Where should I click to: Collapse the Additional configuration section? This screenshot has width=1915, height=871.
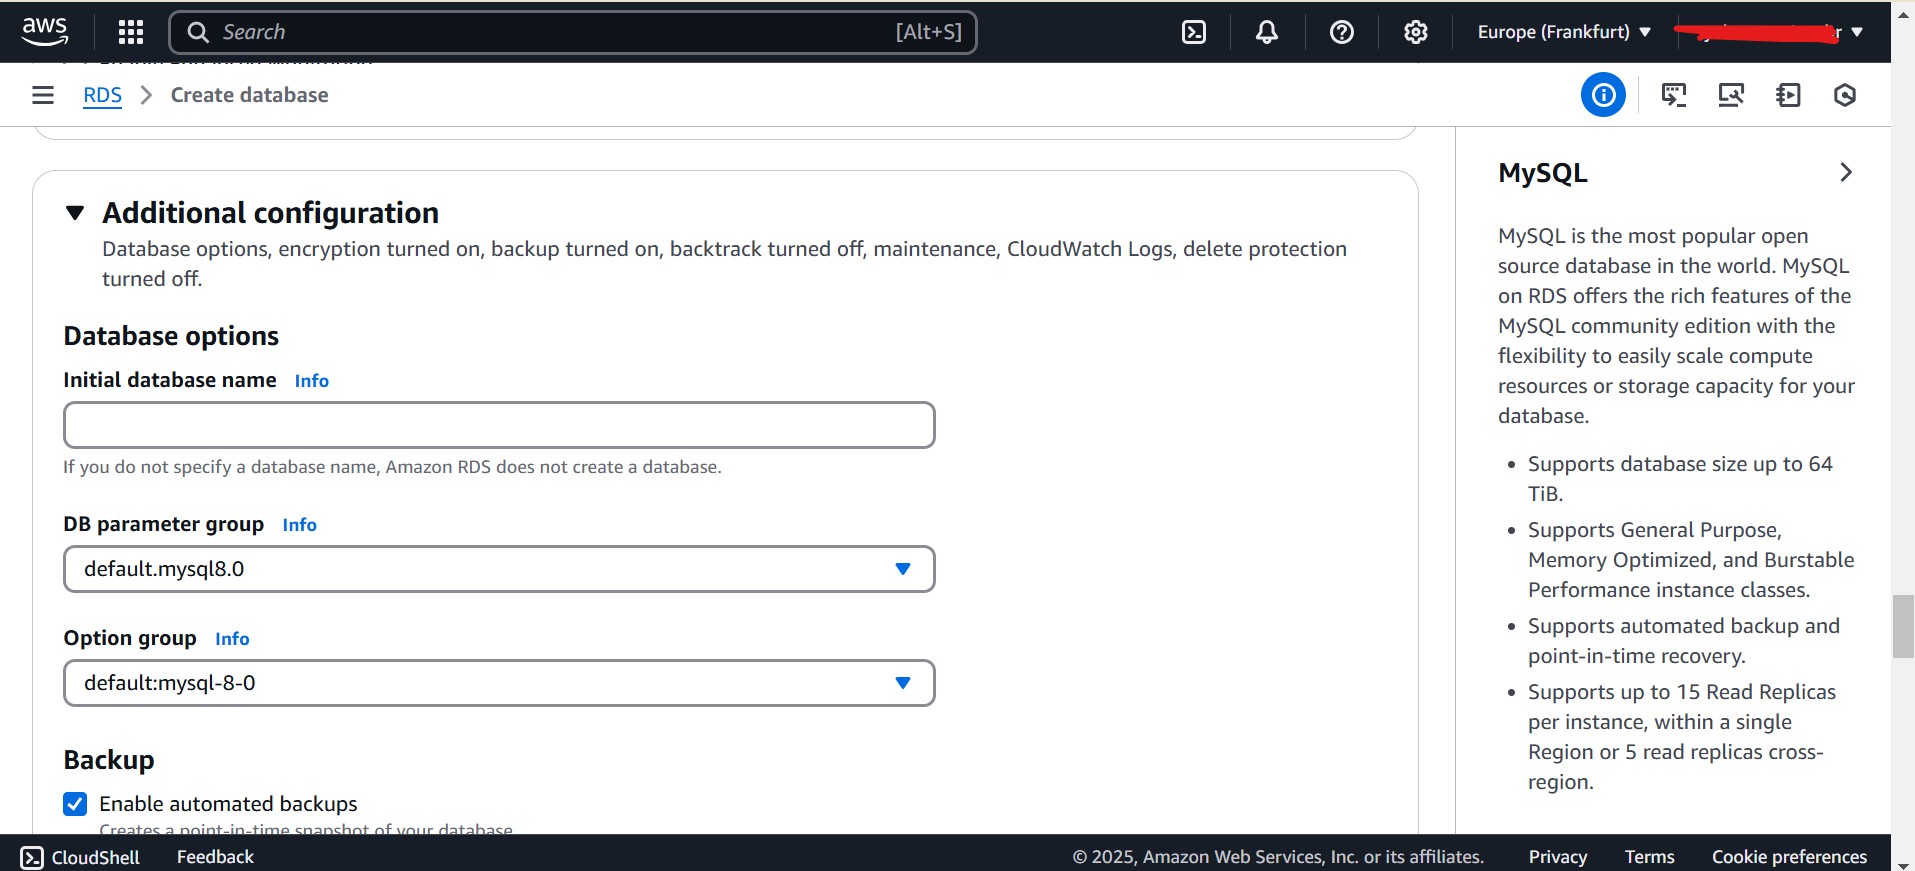tap(75, 213)
